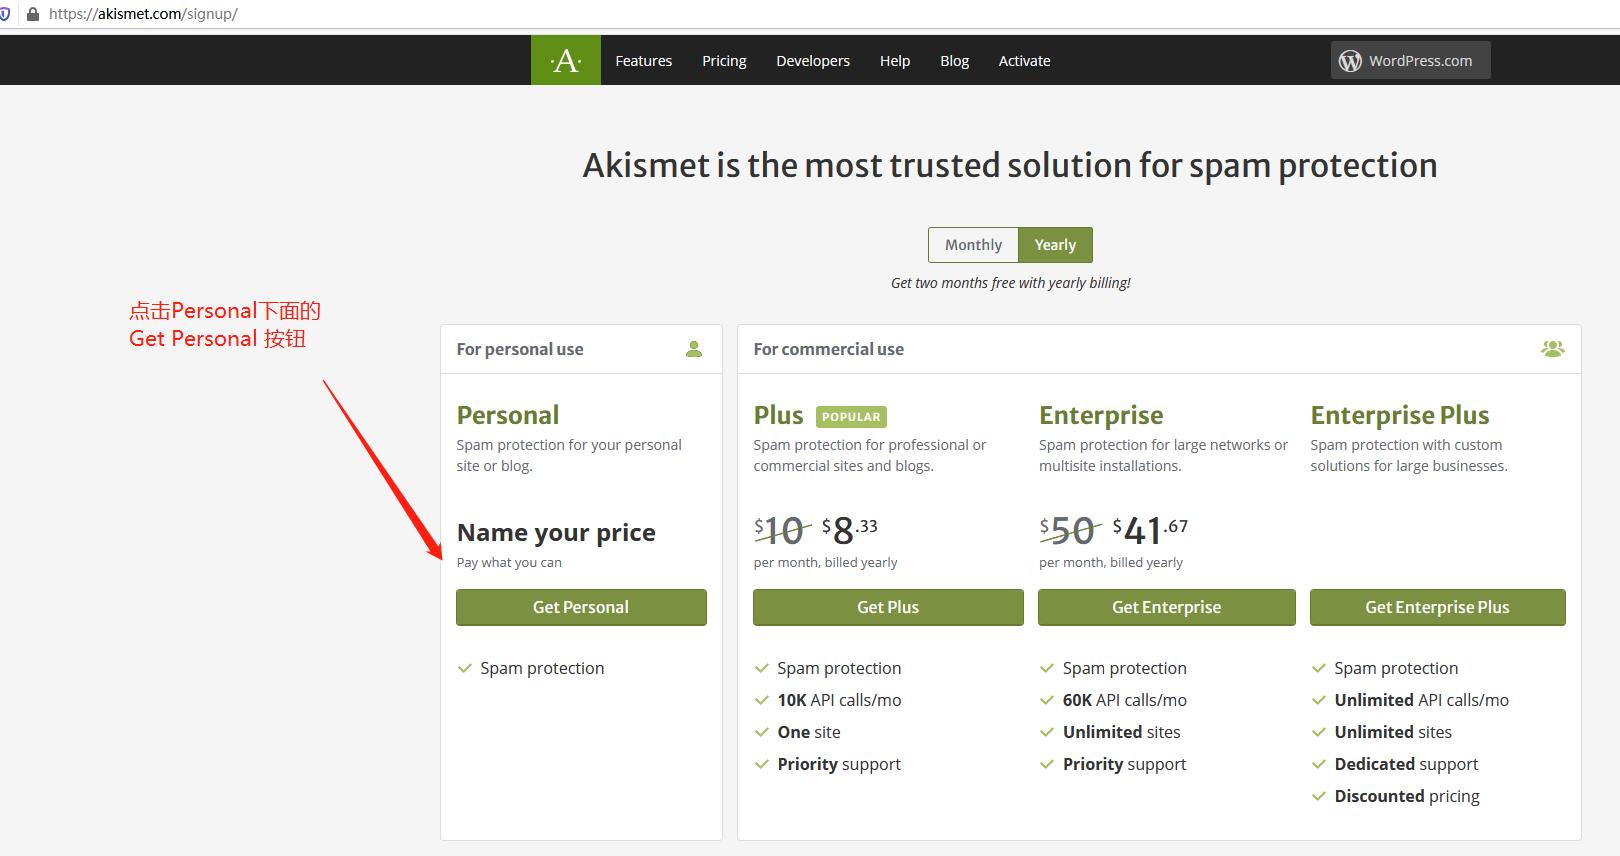Image resolution: width=1620 pixels, height=856 pixels.
Task: Click the main Akismet headline
Action: 1010,165
